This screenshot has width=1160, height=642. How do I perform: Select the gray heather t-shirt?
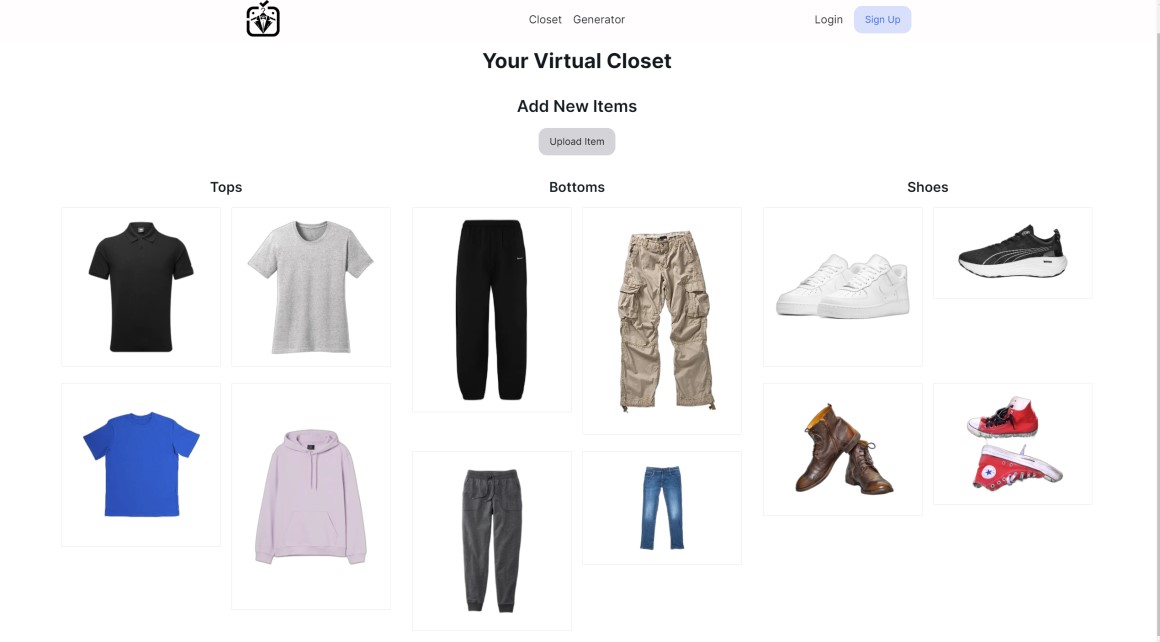click(x=311, y=287)
